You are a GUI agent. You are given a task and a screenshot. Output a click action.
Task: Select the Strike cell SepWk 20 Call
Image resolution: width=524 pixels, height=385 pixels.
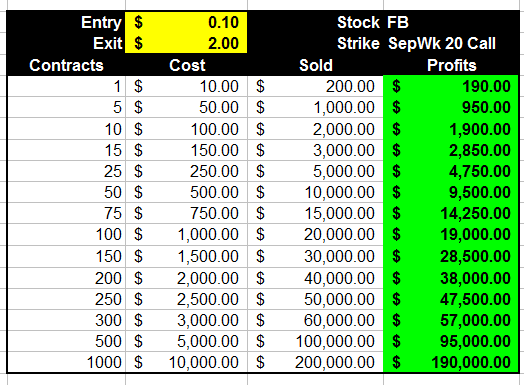tap(451, 43)
